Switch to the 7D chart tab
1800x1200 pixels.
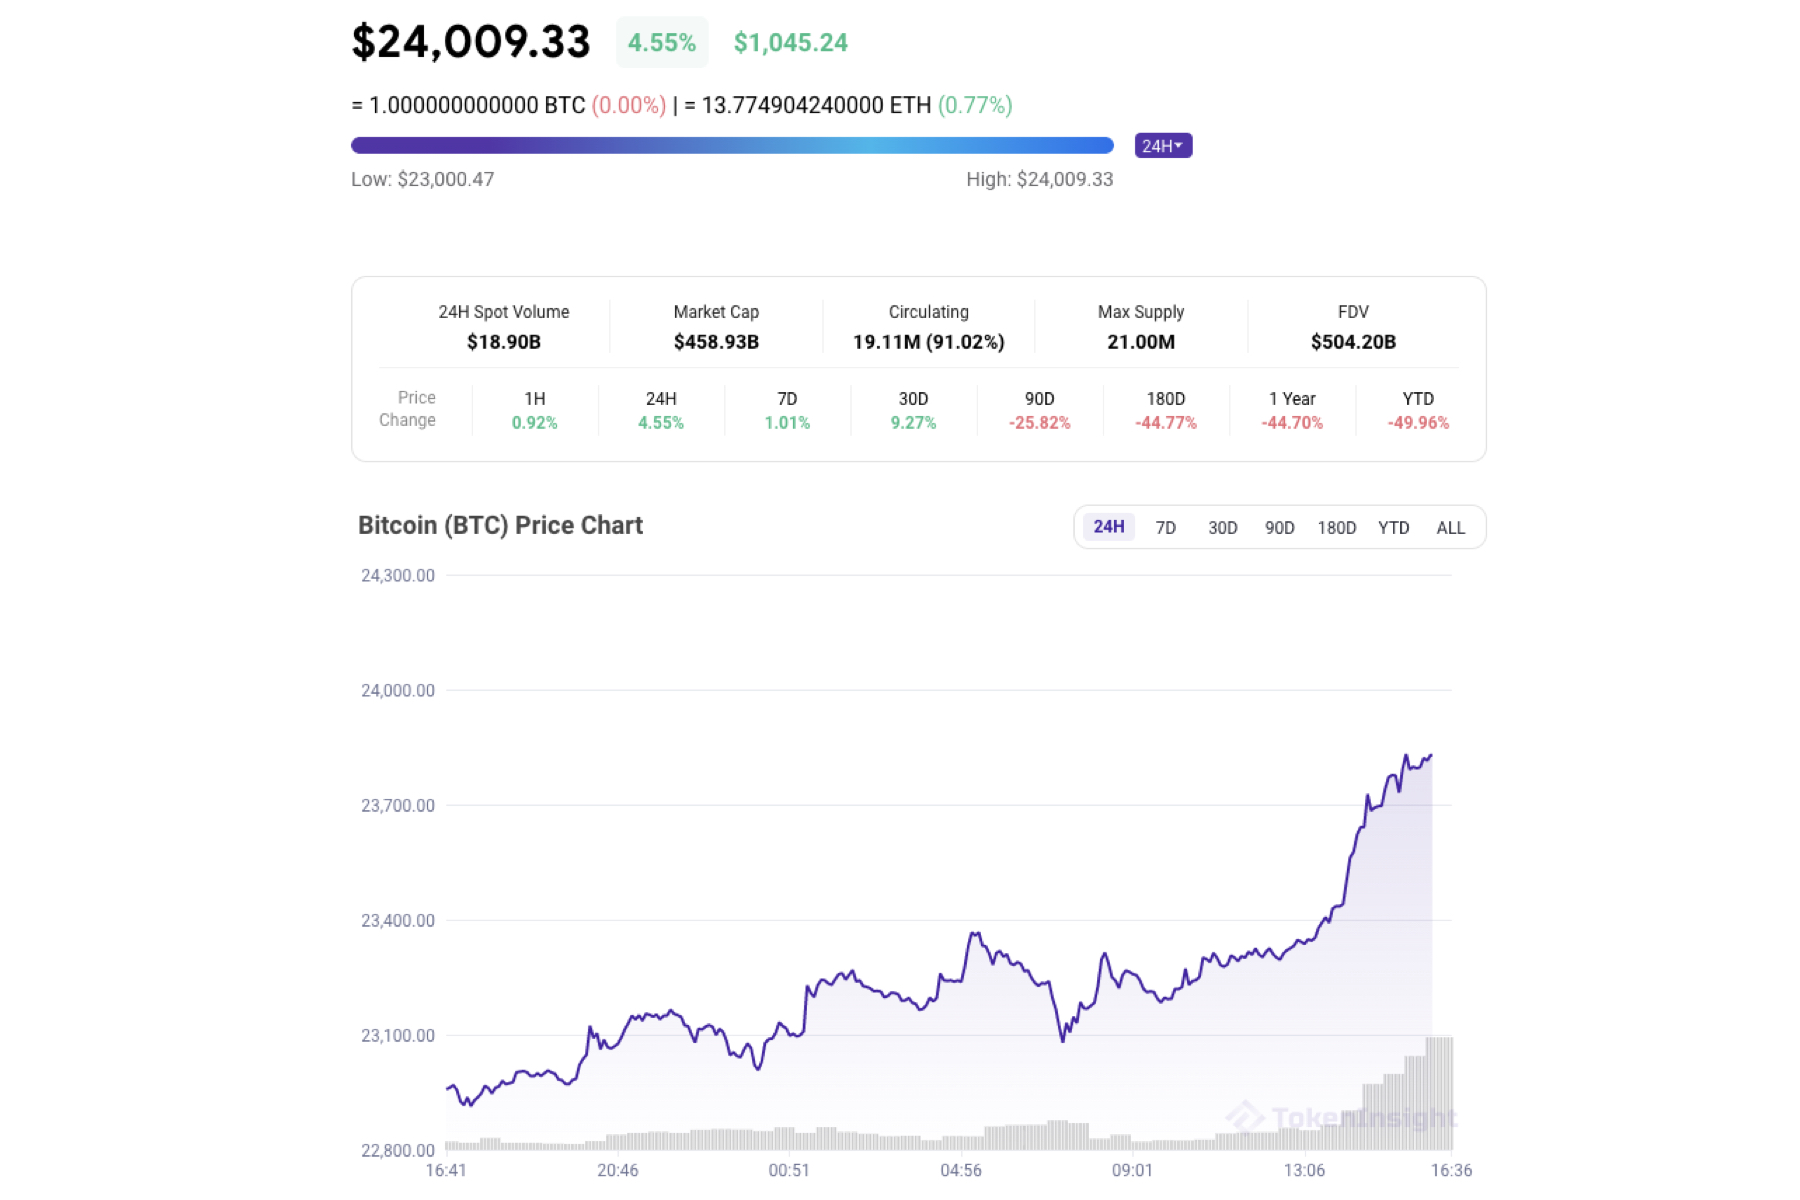click(1164, 527)
